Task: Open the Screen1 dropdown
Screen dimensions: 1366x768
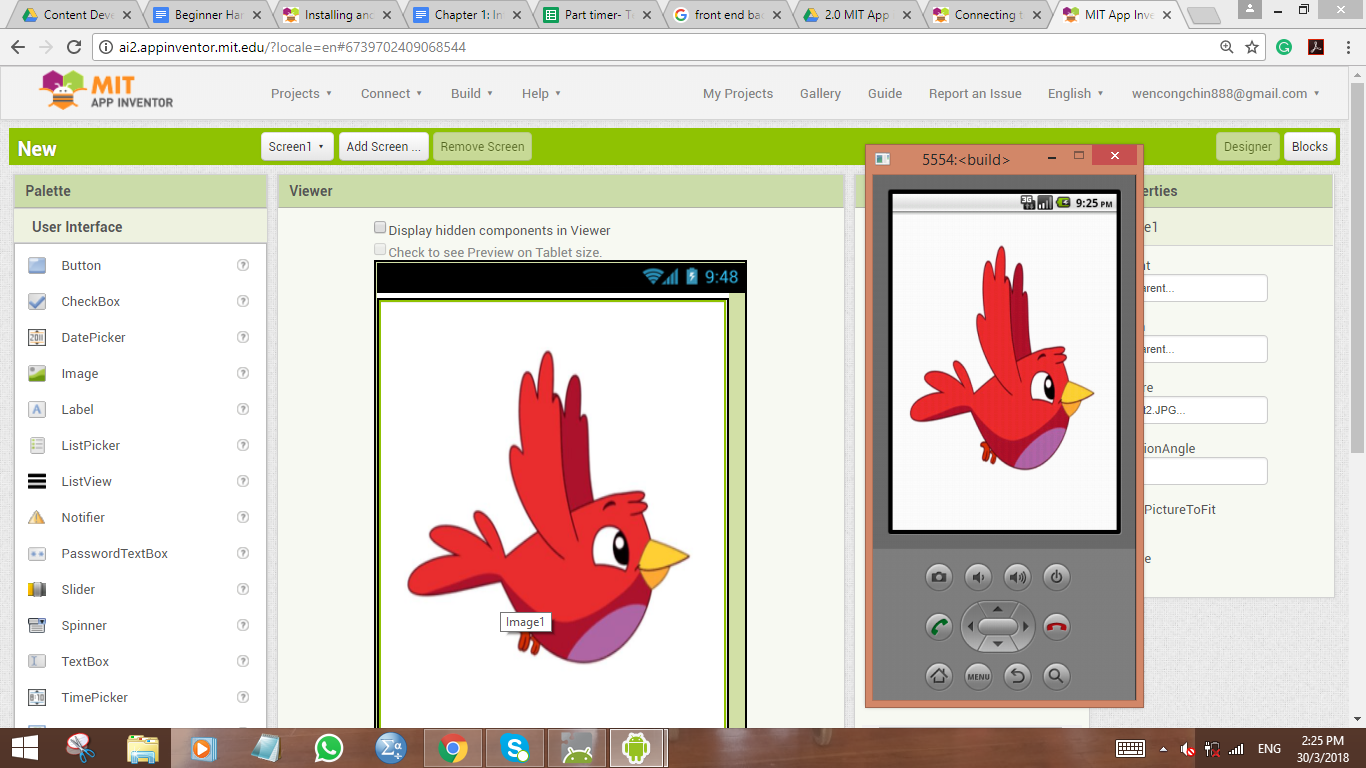Action: (x=296, y=147)
